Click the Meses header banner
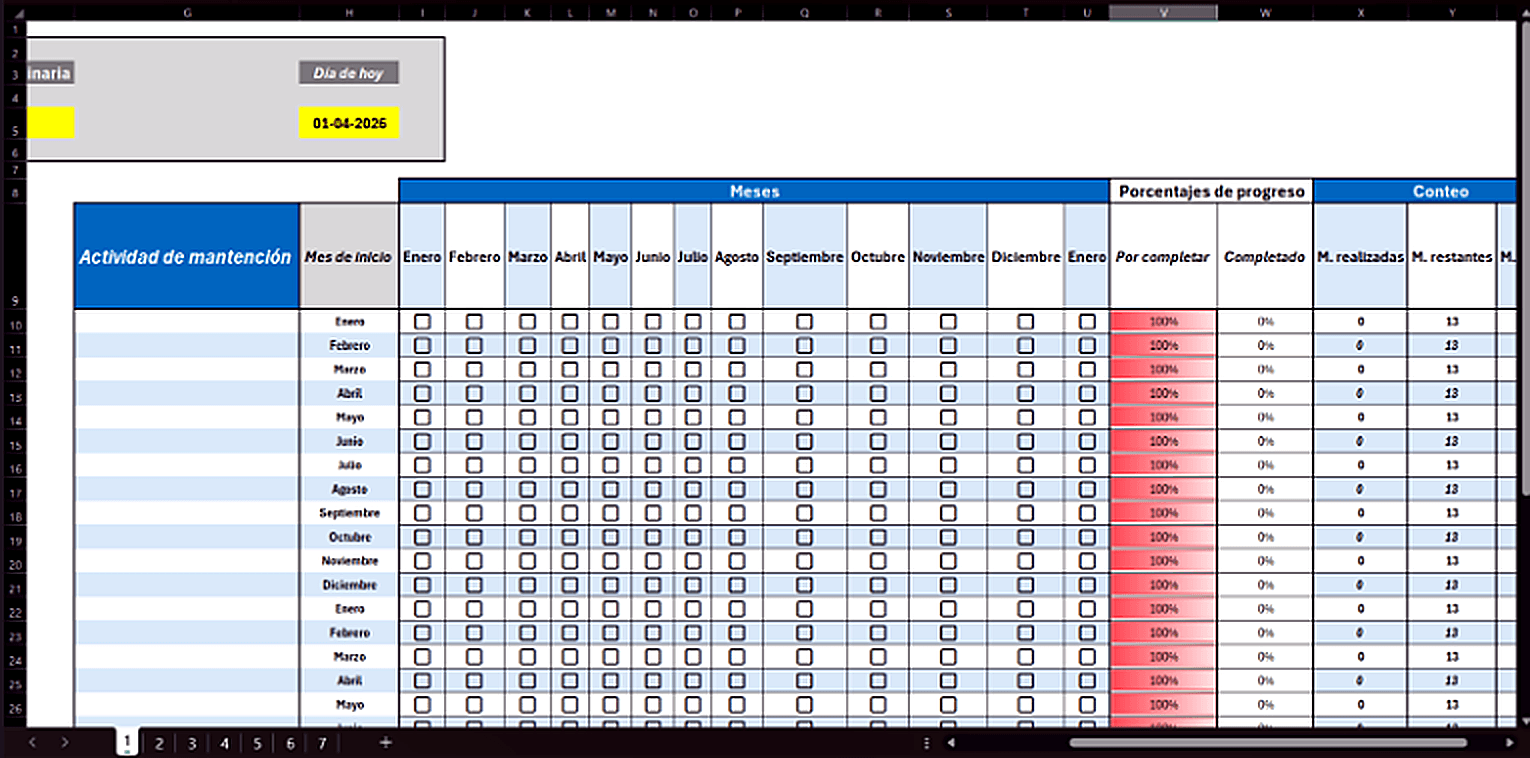Screen dimensions: 1530x758 pos(754,191)
